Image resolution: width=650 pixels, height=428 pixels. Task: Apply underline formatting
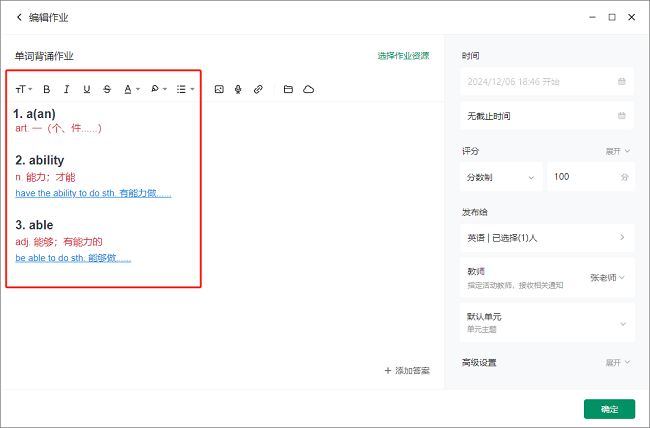pos(87,89)
